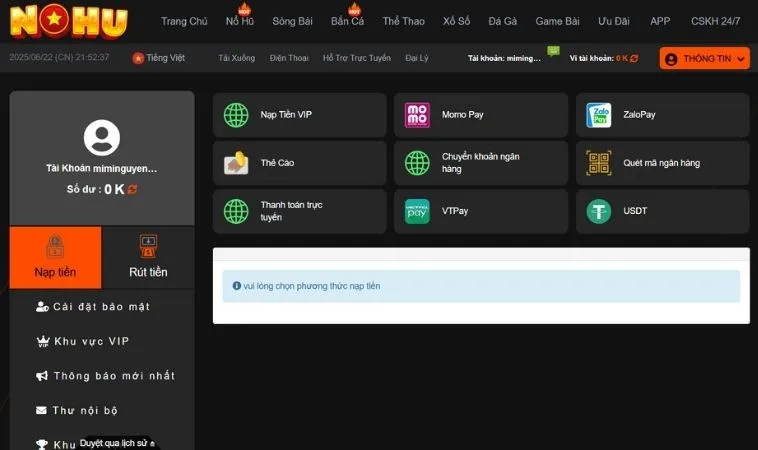Open Cài đặt bảo mật settings
The image size is (758, 450).
(100, 306)
